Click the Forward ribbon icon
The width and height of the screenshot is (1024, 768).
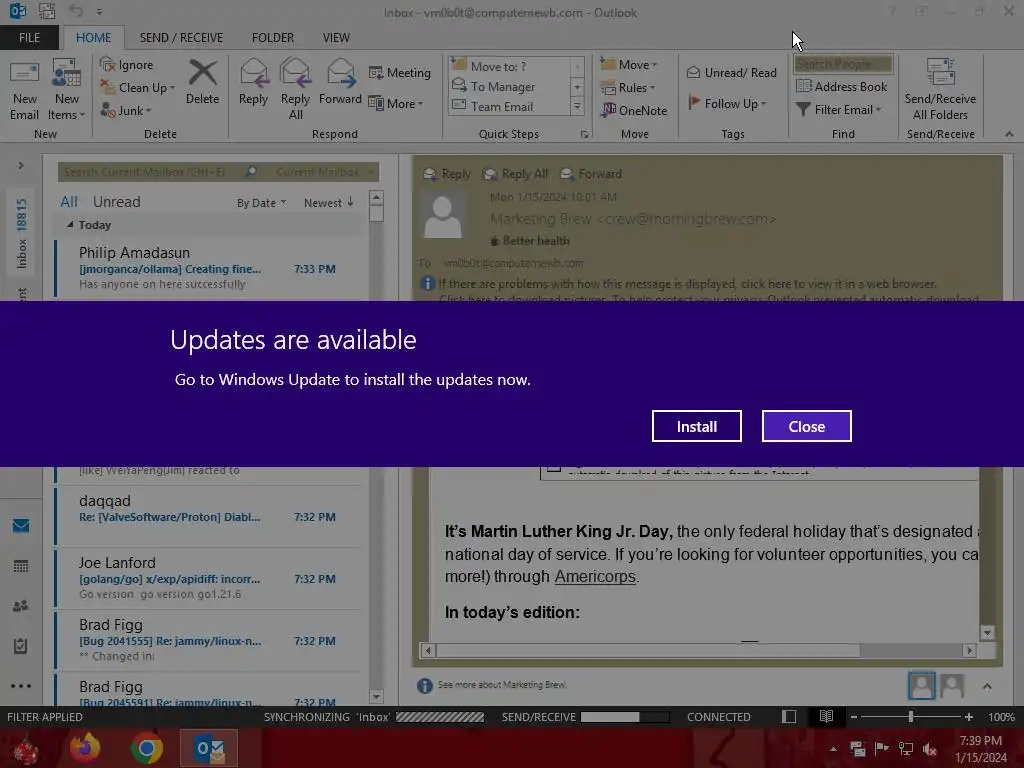coord(340,83)
